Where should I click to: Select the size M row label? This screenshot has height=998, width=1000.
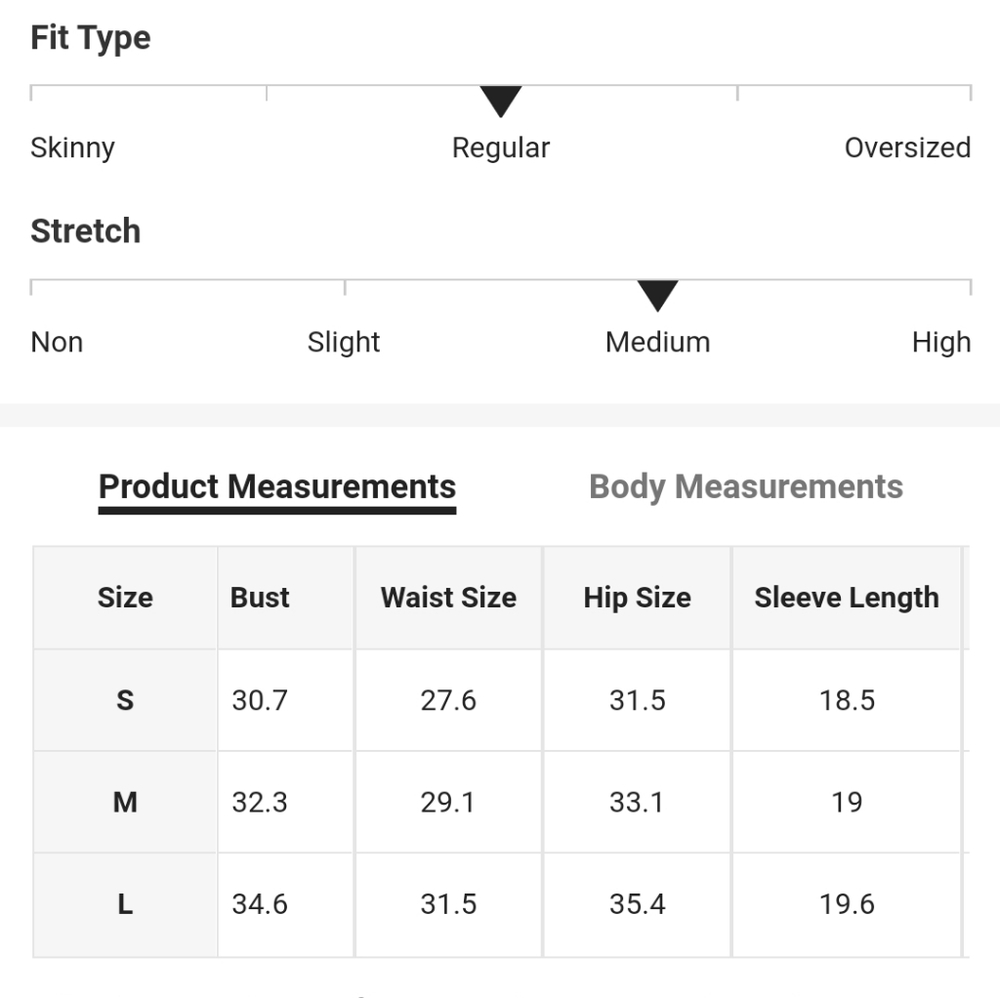(125, 802)
